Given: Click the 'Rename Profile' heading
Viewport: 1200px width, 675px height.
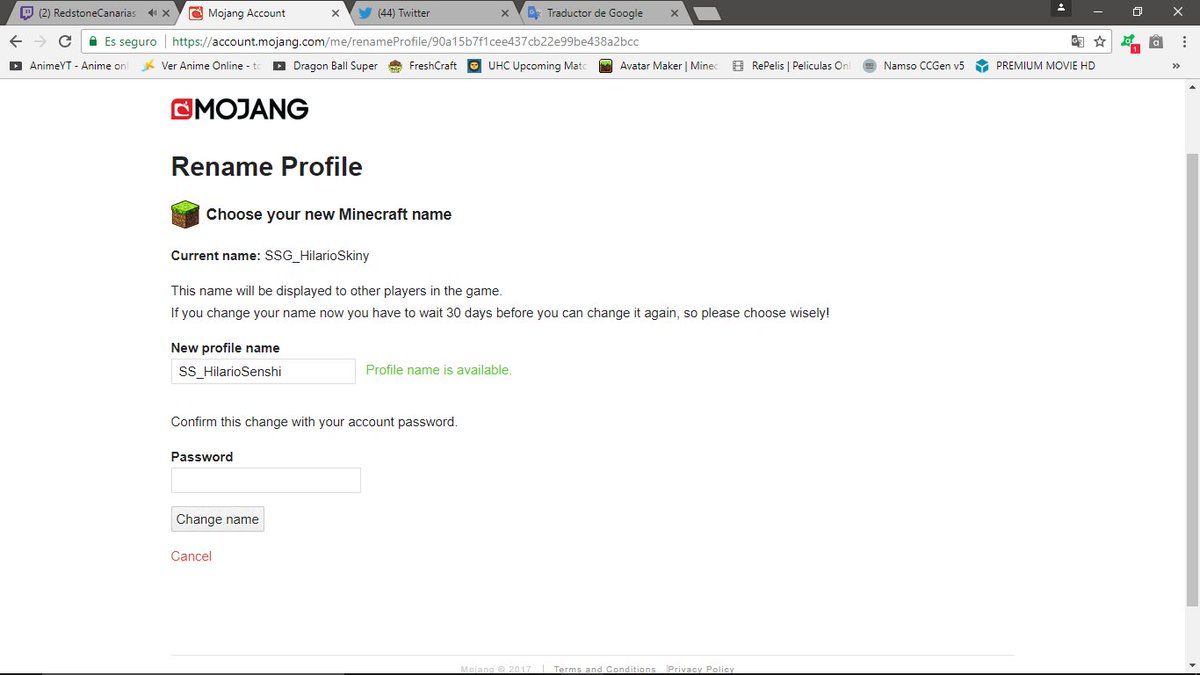Looking at the screenshot, I should coord(267,166).
